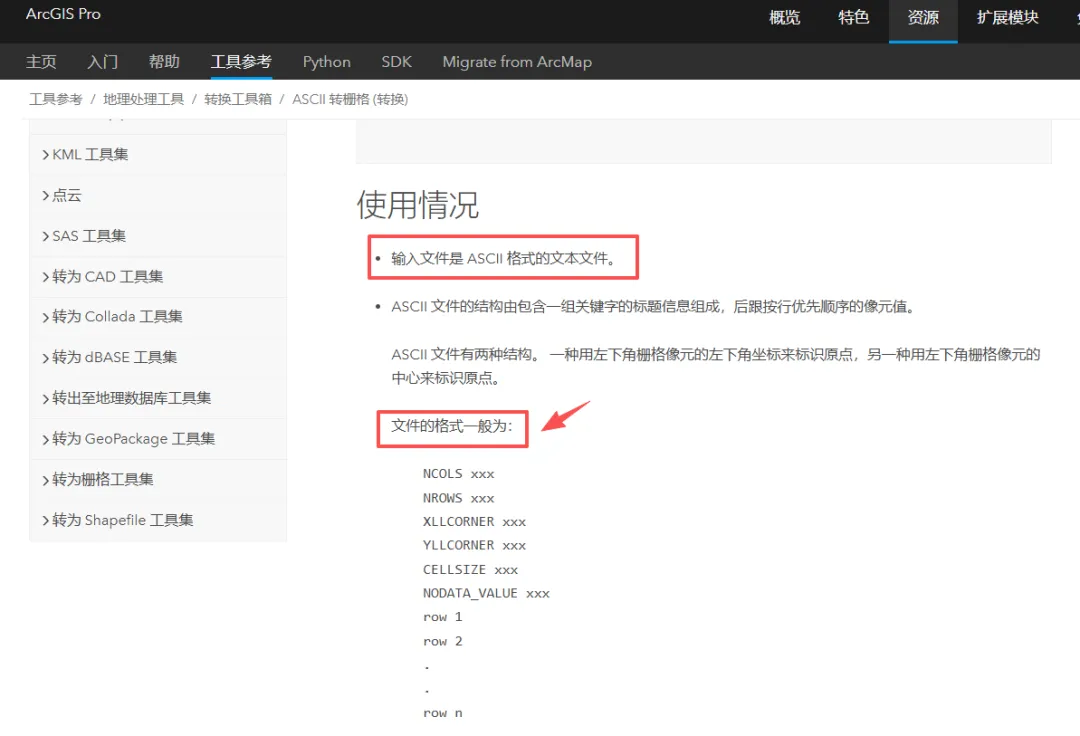
Task: Click the ArcGIS Pro site title
Action: (x=63, y=14)
